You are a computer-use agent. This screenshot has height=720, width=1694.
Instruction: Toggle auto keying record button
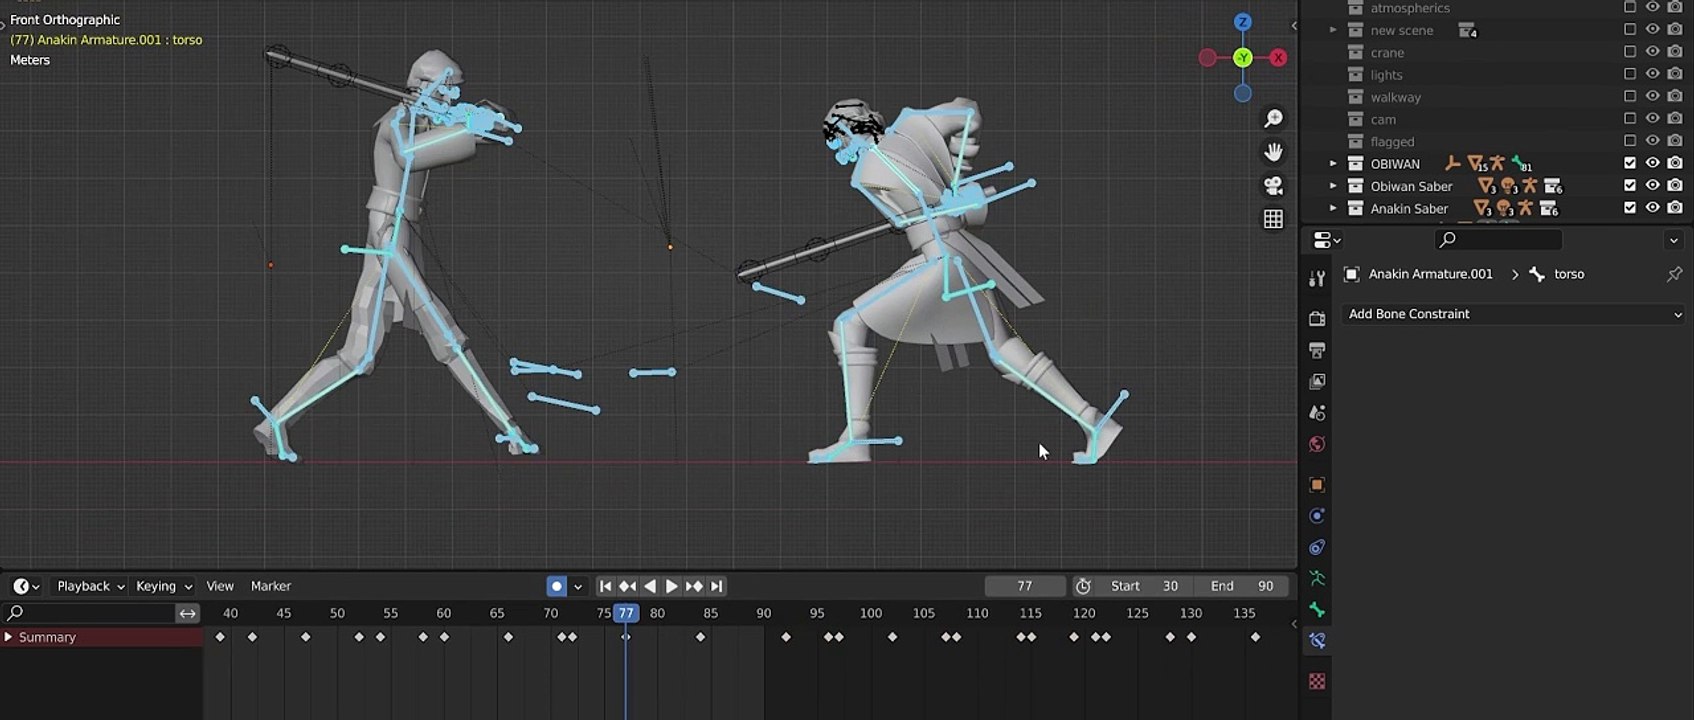[556, 586]
